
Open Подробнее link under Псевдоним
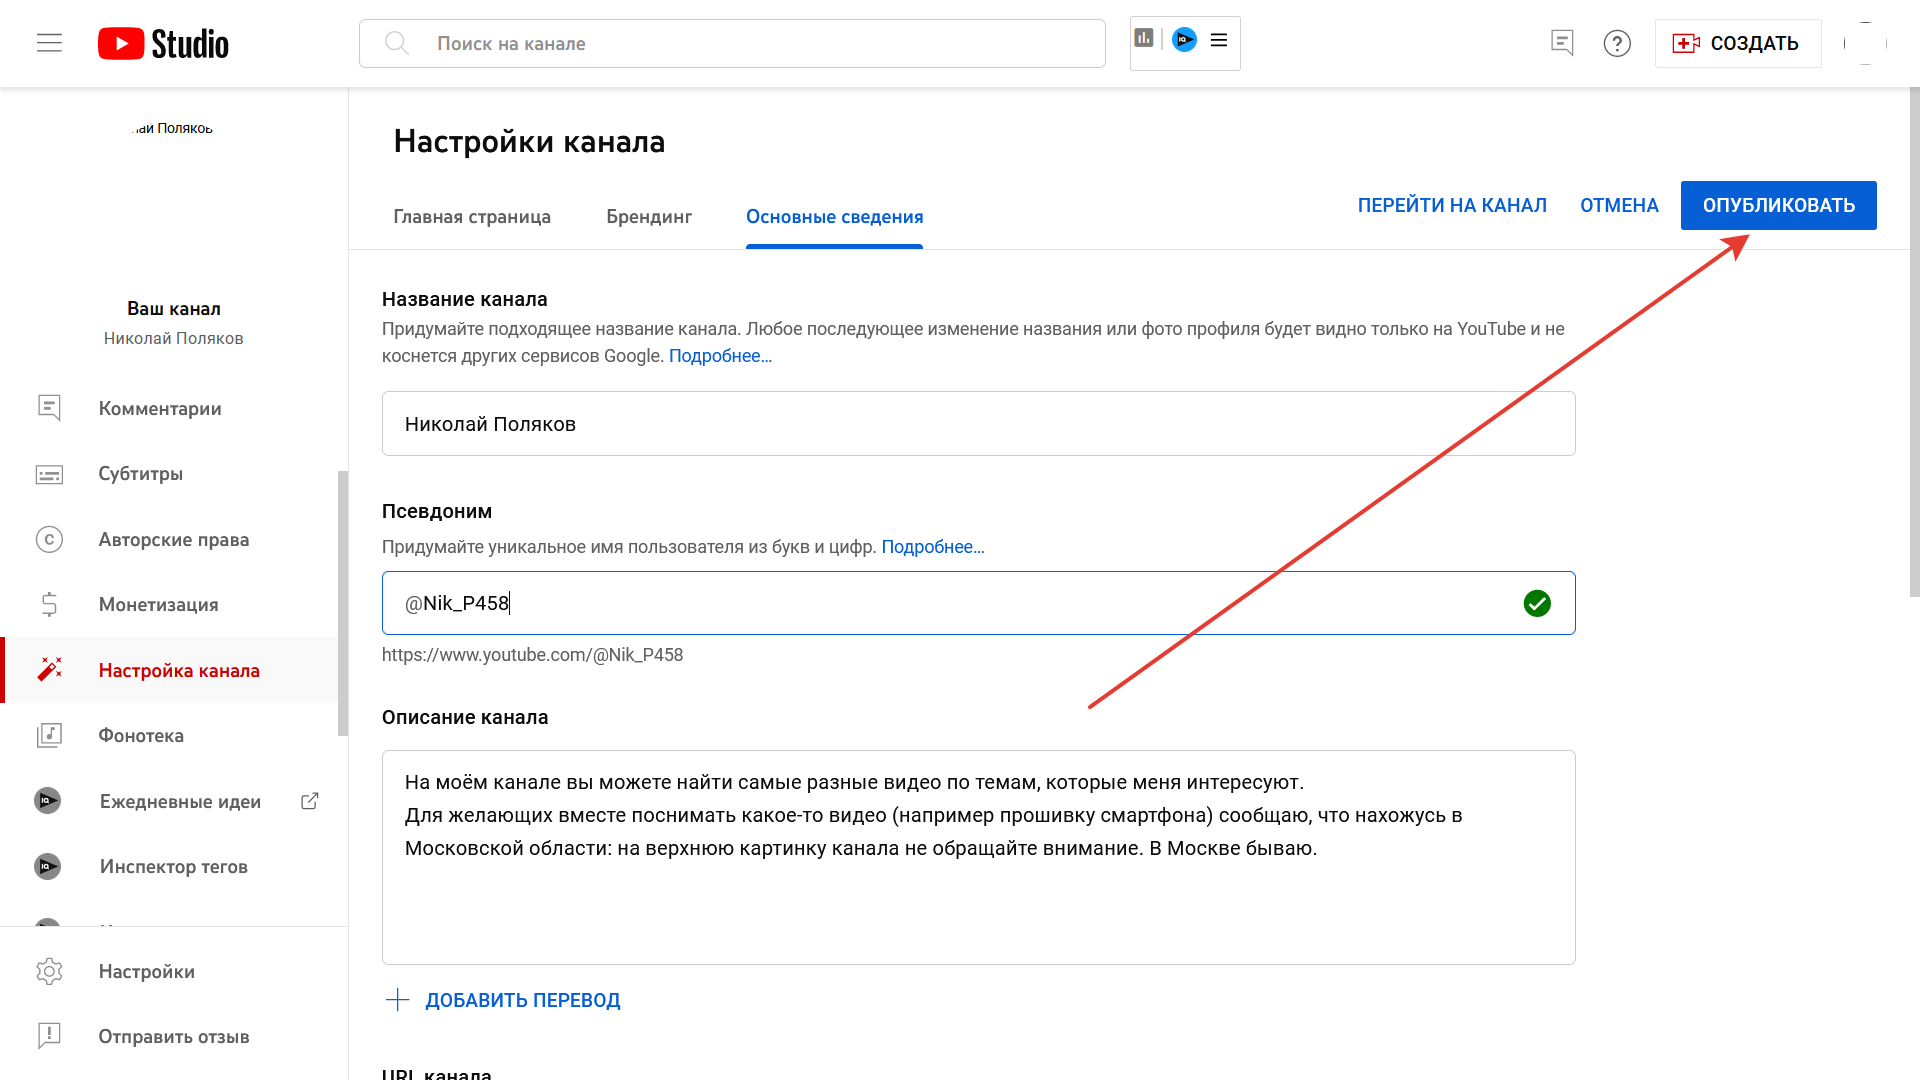[932, 547]
